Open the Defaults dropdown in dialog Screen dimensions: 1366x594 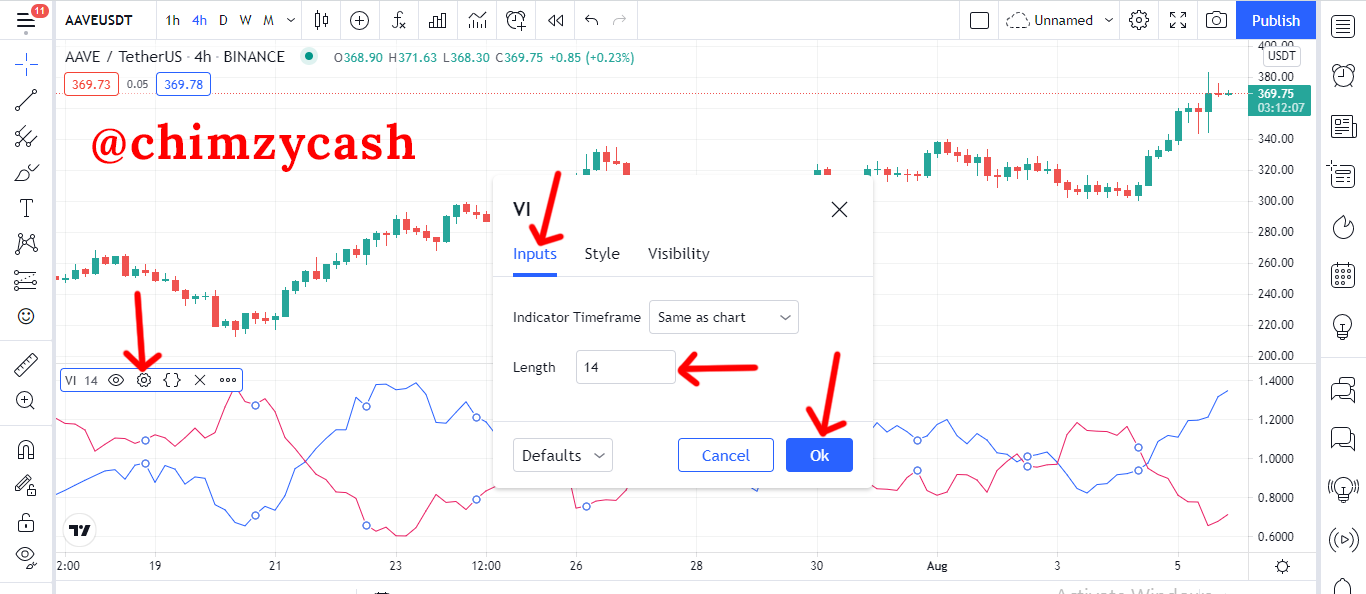(x=562, y=455)
